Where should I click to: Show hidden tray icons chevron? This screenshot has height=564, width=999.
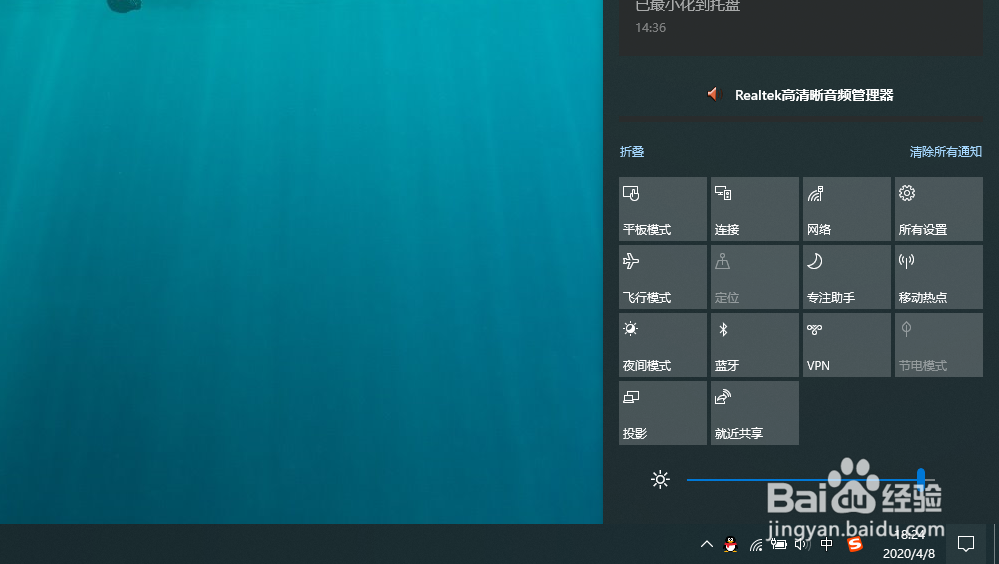point(707,544)
